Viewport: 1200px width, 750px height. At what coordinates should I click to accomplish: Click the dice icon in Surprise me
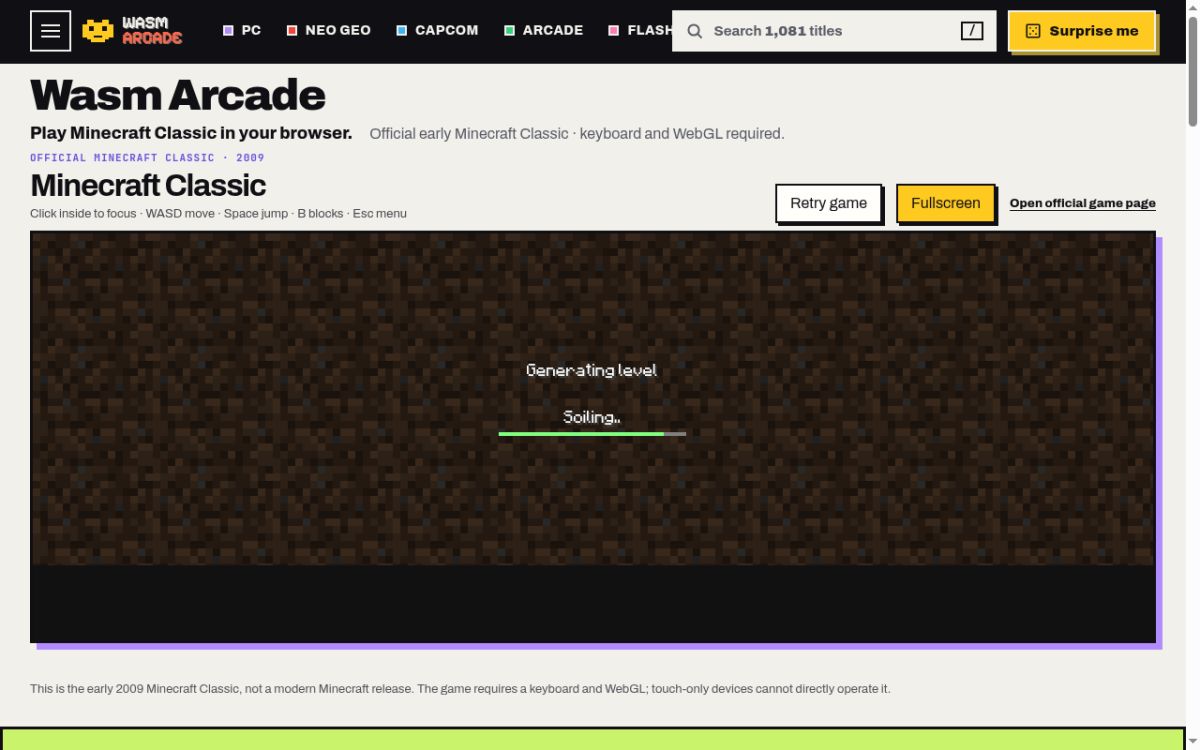point(1033,31)
